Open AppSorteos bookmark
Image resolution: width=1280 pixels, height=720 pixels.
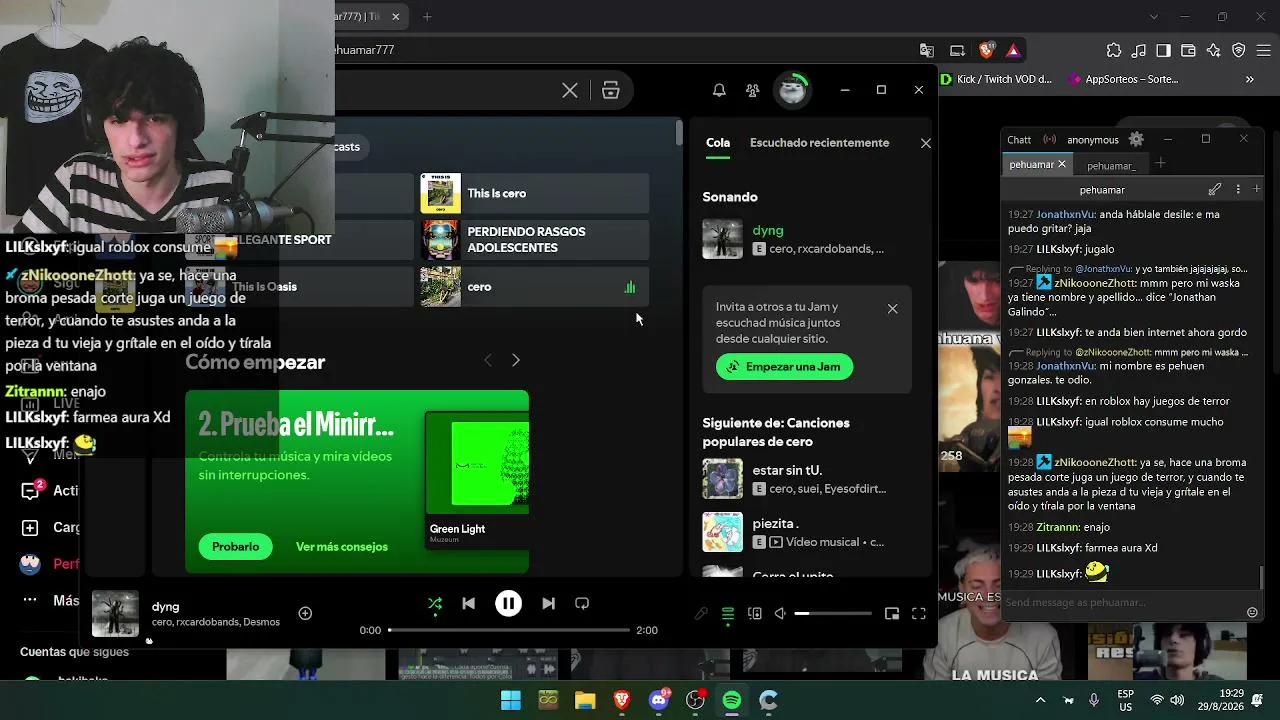pyautogui.click(x=1123, y=79)
